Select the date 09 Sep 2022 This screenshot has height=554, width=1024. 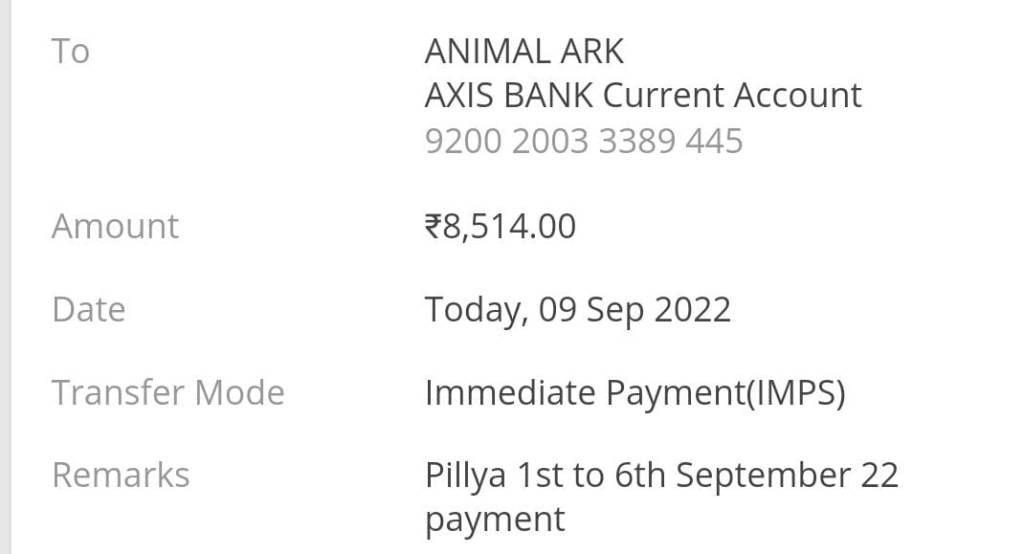point(635,310)
